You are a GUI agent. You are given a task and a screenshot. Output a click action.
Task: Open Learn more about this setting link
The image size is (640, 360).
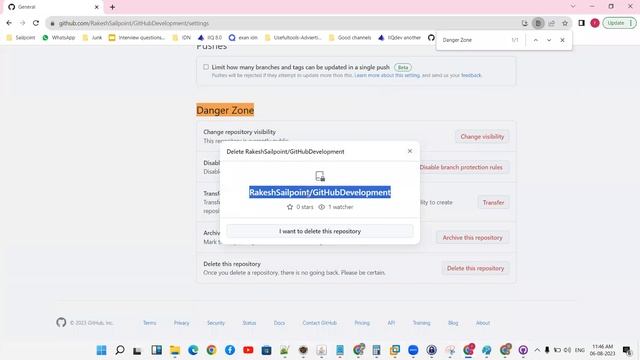(387, 76)
